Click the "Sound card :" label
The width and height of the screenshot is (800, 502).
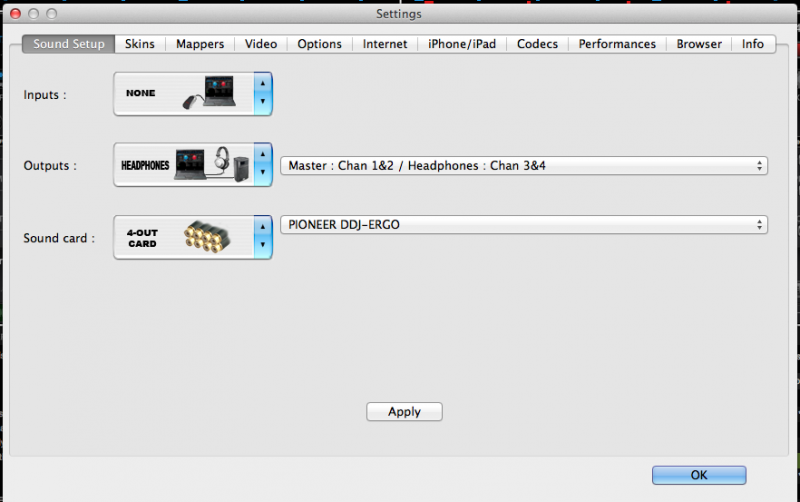click(x=59, y=238)
